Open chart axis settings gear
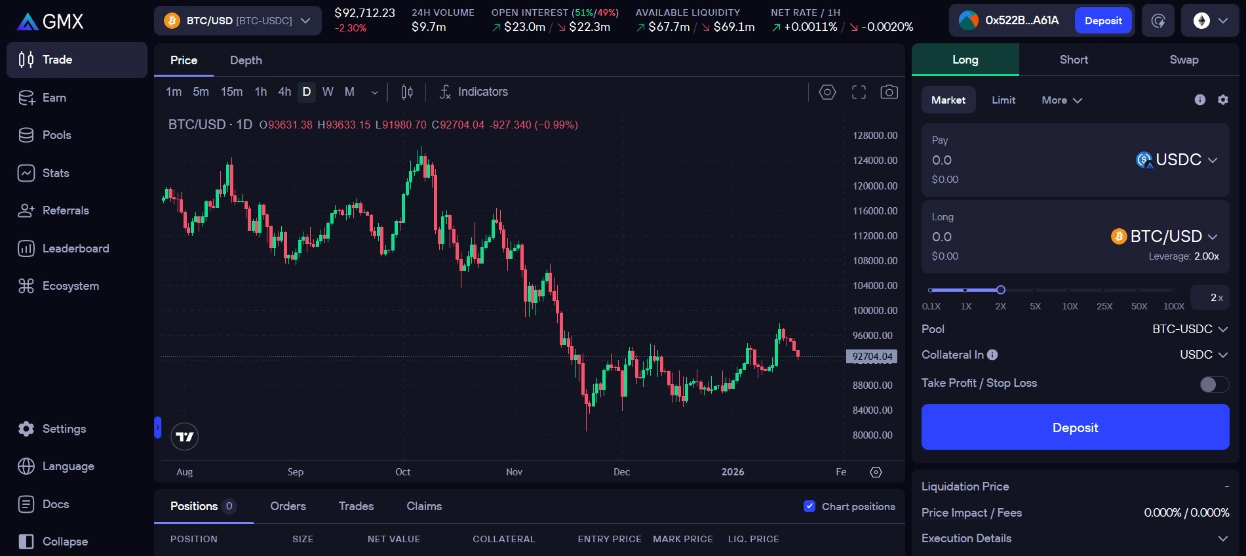Image resolution: width=1246 pixels, height=556 pixels. click(876, 472)
